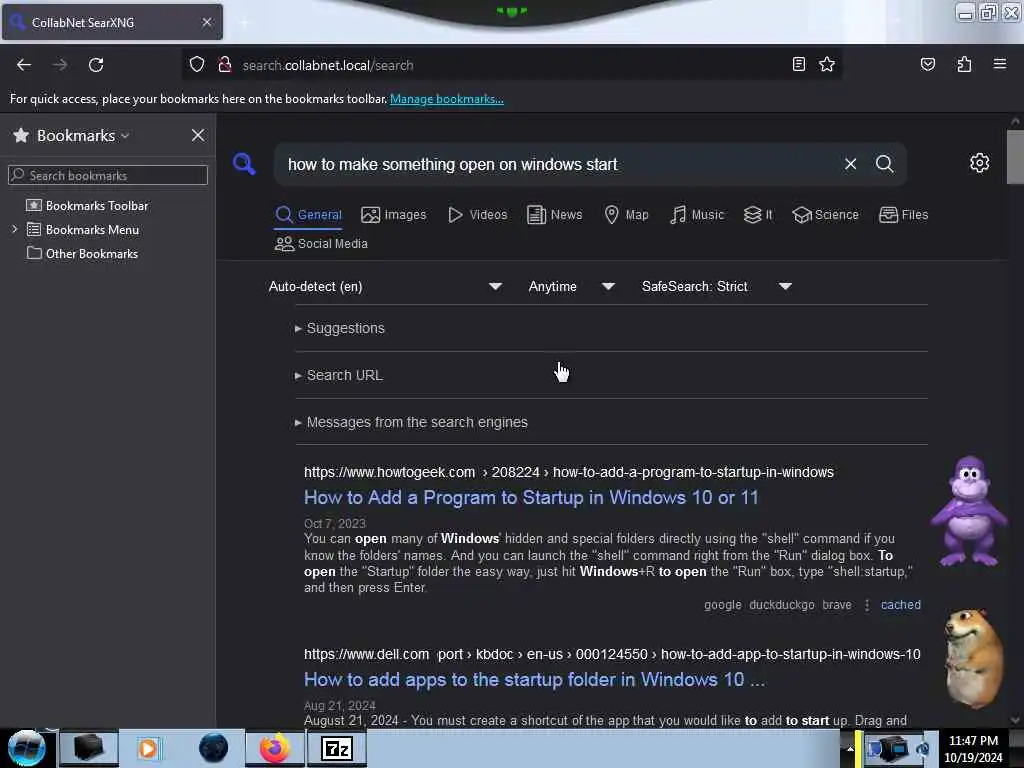This screenshot has height=768, width=1024.
Task: Click the purple gorilla desktop buddy
Action: coord(969,511)
